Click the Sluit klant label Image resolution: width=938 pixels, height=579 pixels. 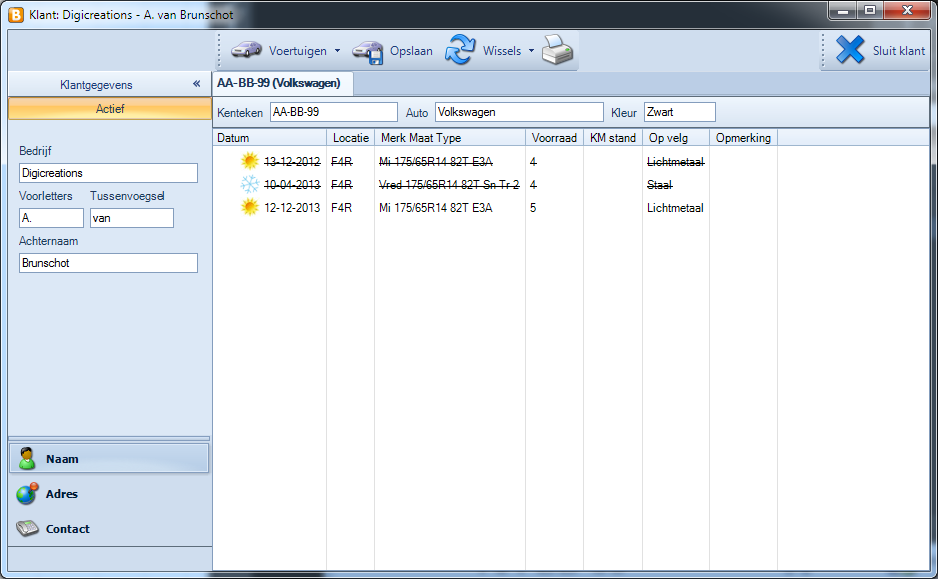[x=899, y=51]
